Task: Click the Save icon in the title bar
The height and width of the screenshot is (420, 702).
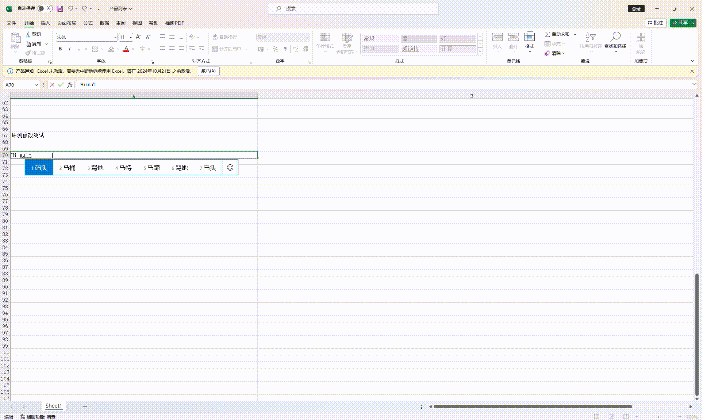Action: point(60,9)
